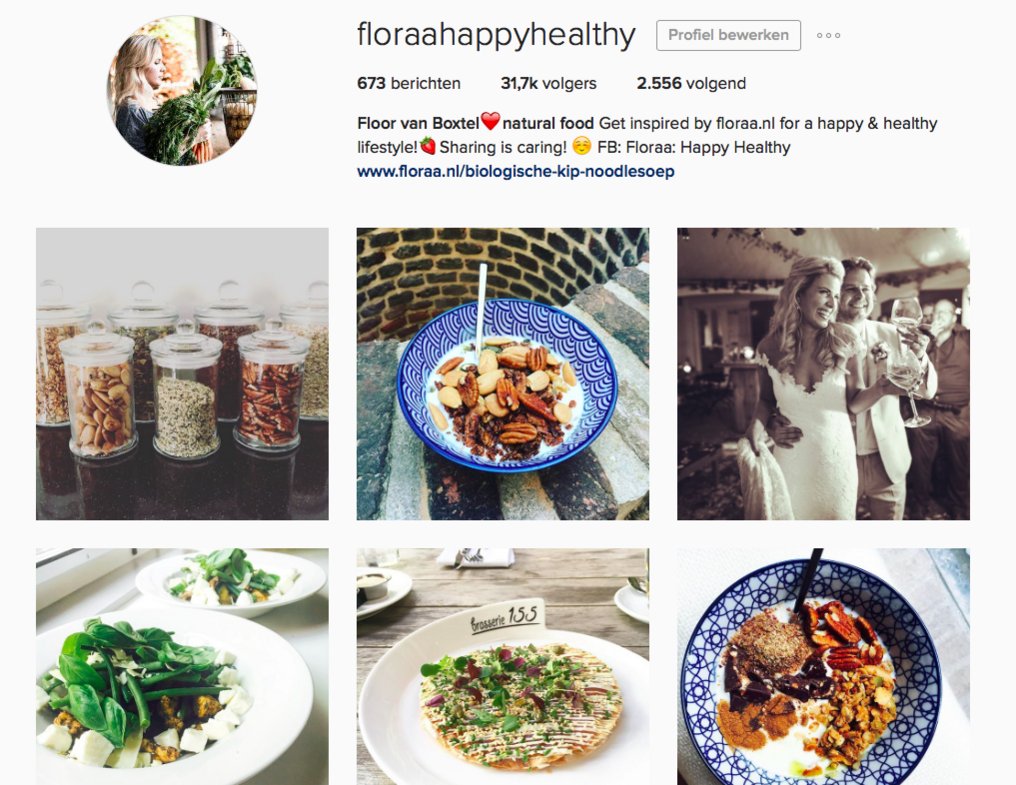
Task: Open the floraa.nl kip-noodlesoep link
Action: point(516,172)
